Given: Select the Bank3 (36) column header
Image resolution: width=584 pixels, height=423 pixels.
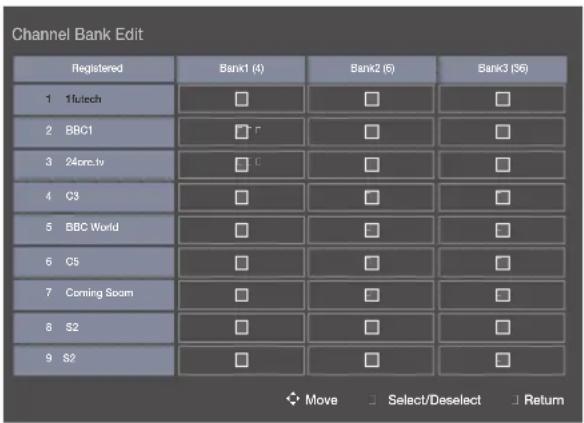Looking at the screenshot, I should (x=502, y=69).
